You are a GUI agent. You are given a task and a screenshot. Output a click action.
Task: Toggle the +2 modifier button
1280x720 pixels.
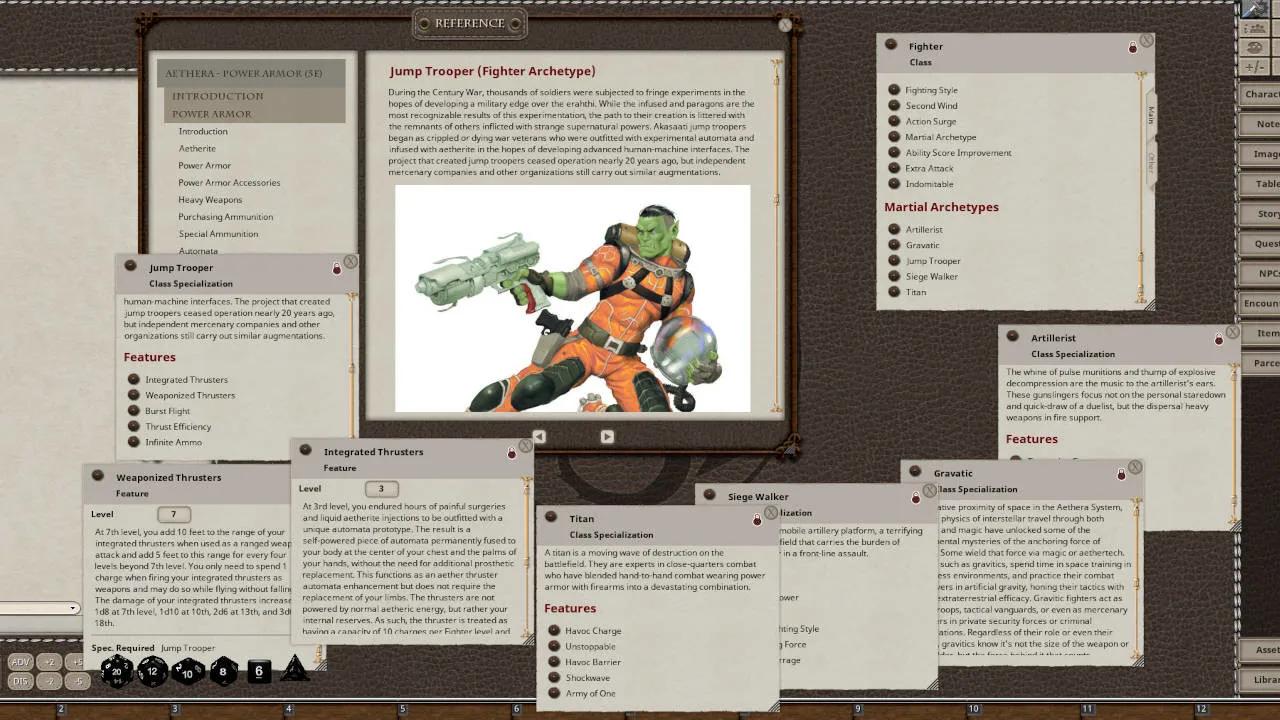(49, 662)
